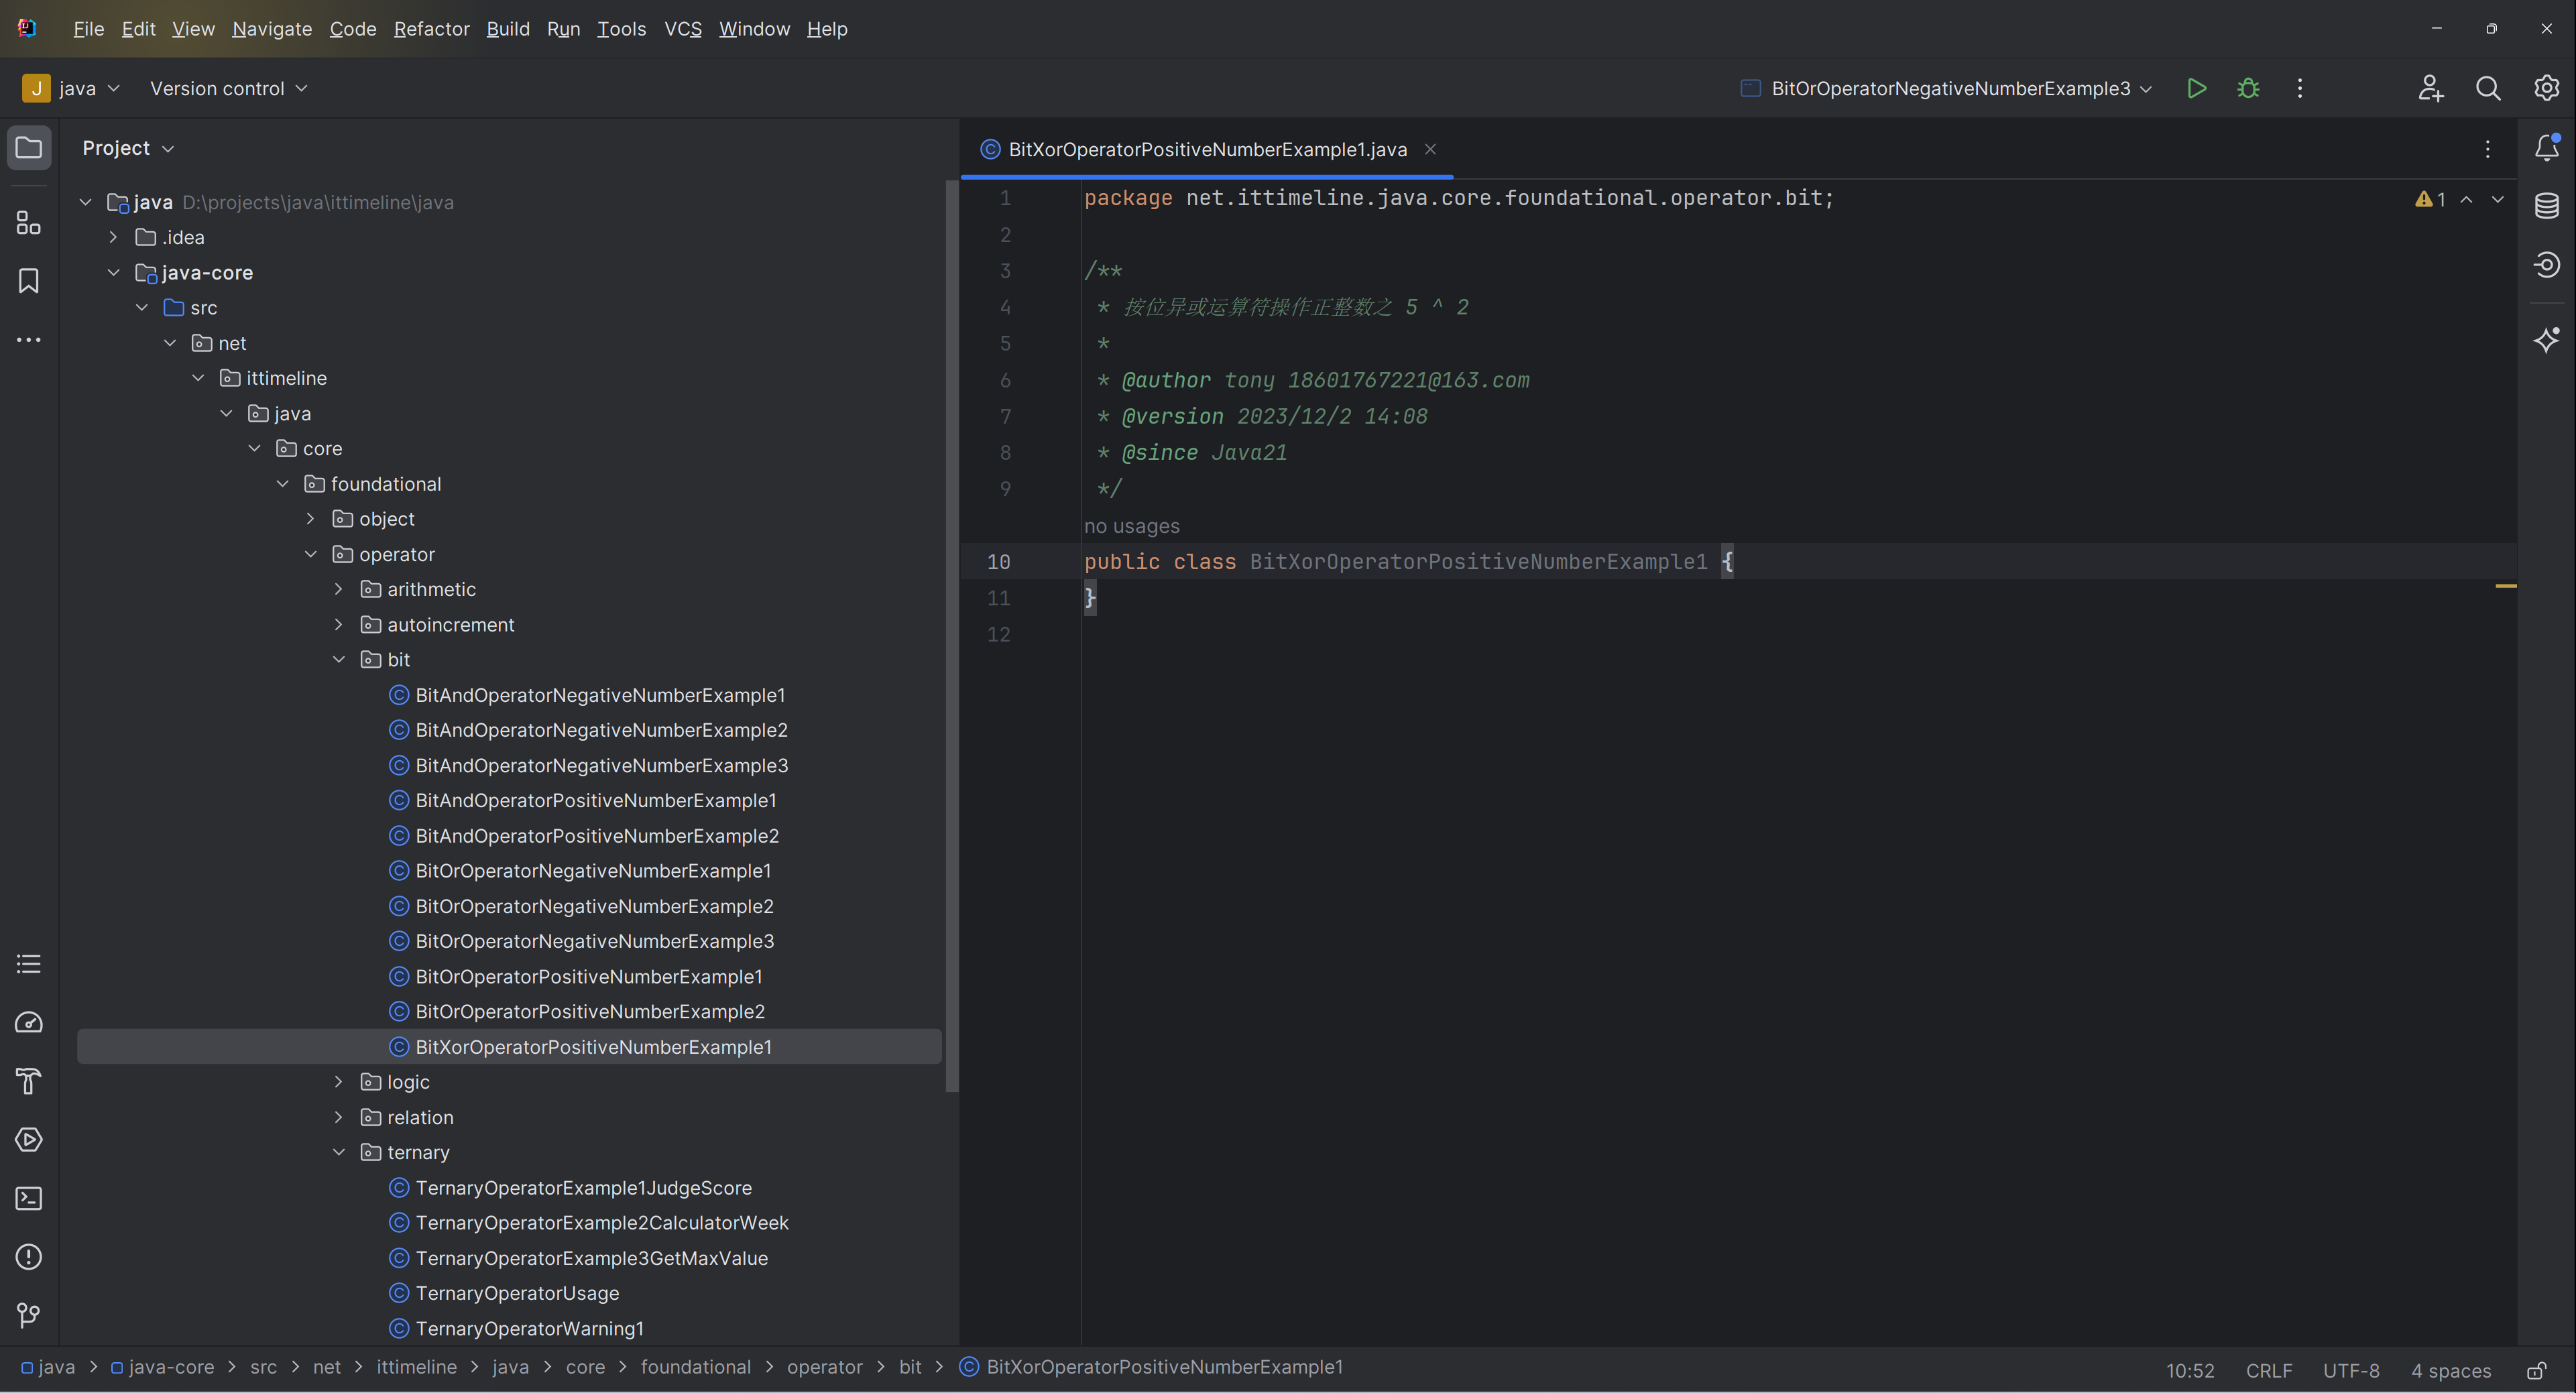The height and width of the screenshot is (1393, 2576).
Task: Open Code With Me user icon
Action: click(x=2431, y=88)
